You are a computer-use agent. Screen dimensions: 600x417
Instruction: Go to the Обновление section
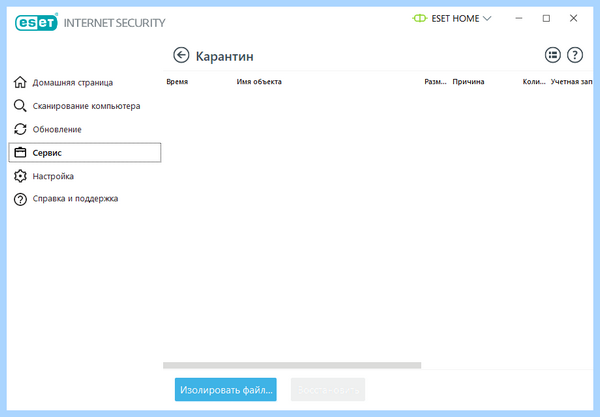click(57, 129)
